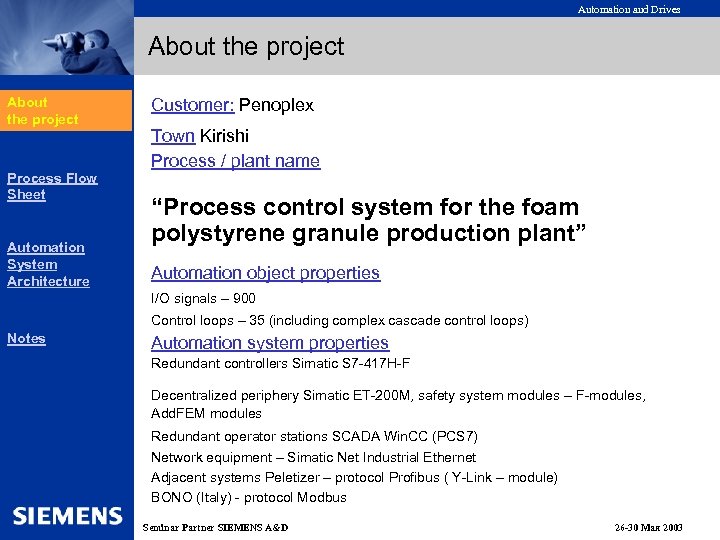
Task: Open the Automation System Architecture link
Action: click(48, 264)
